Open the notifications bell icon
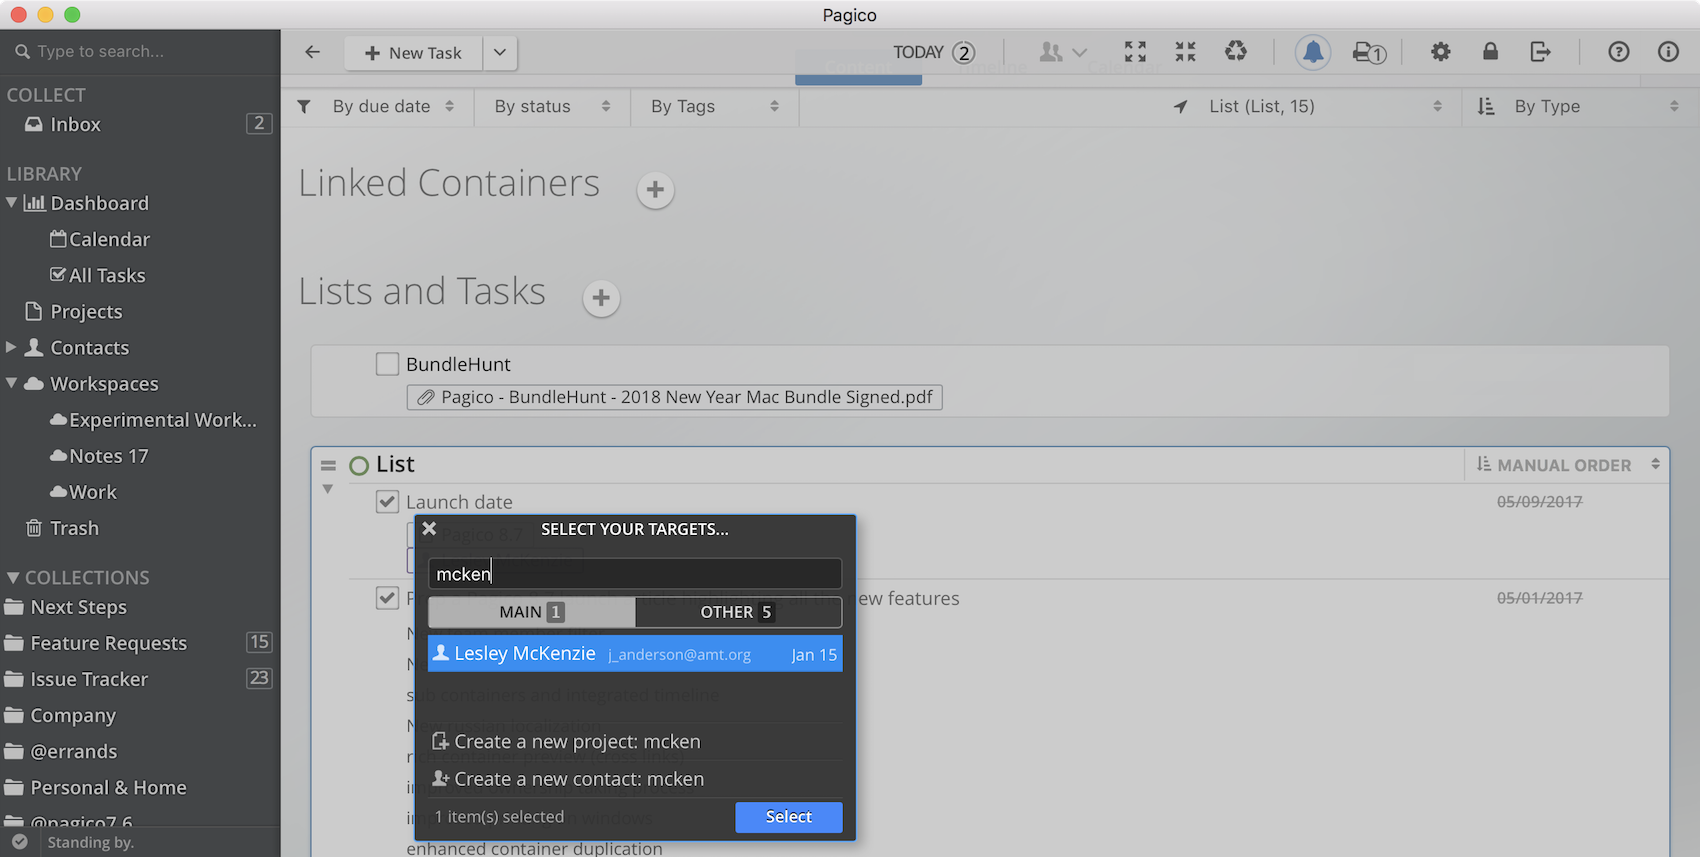This screenshot has height=857, width=1700. tap(1313, 52)
